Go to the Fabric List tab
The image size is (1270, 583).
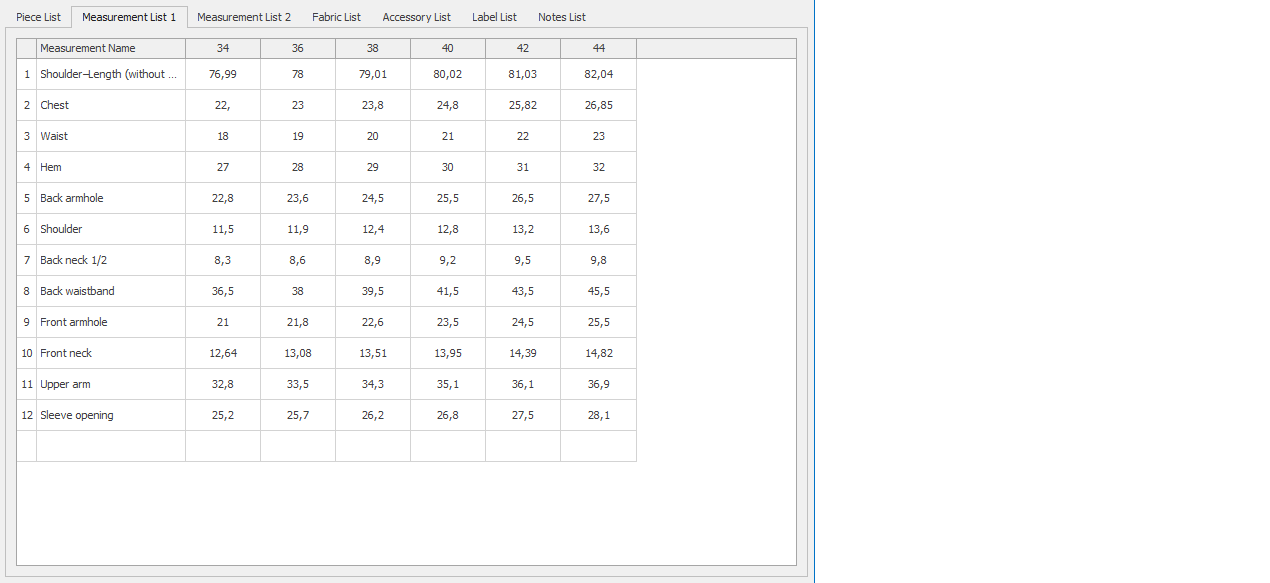click(336, 17)
